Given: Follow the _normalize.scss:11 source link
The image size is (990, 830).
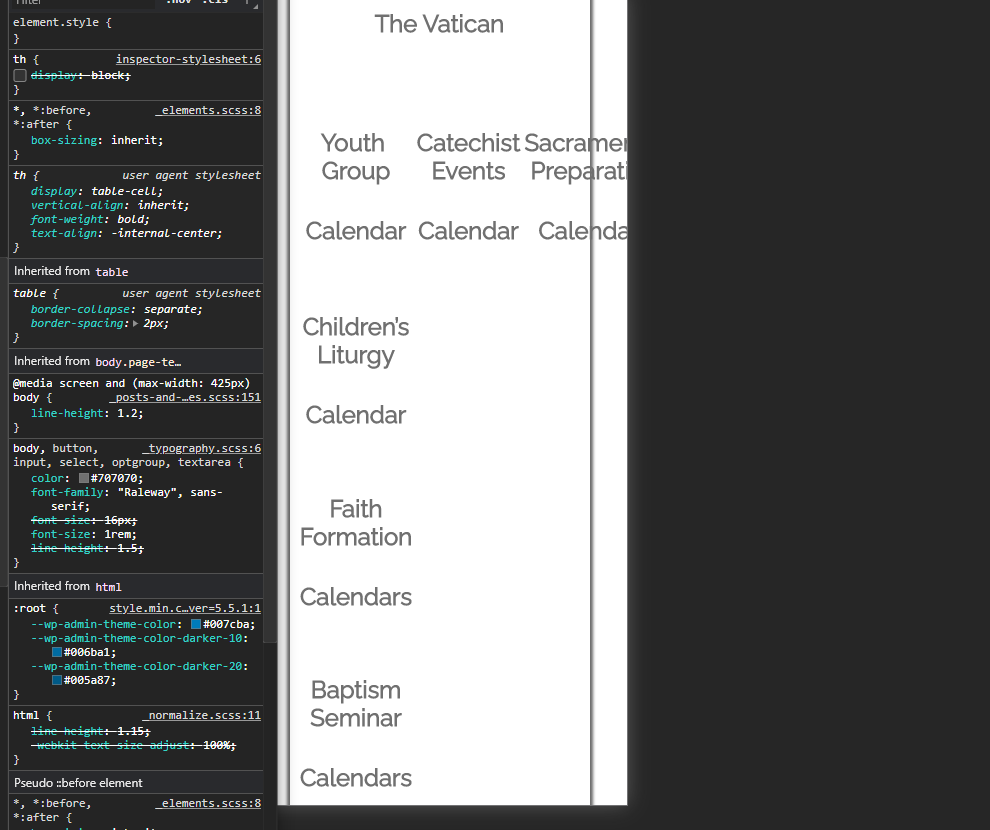Looking at the screenshot, I should point(201,715).
